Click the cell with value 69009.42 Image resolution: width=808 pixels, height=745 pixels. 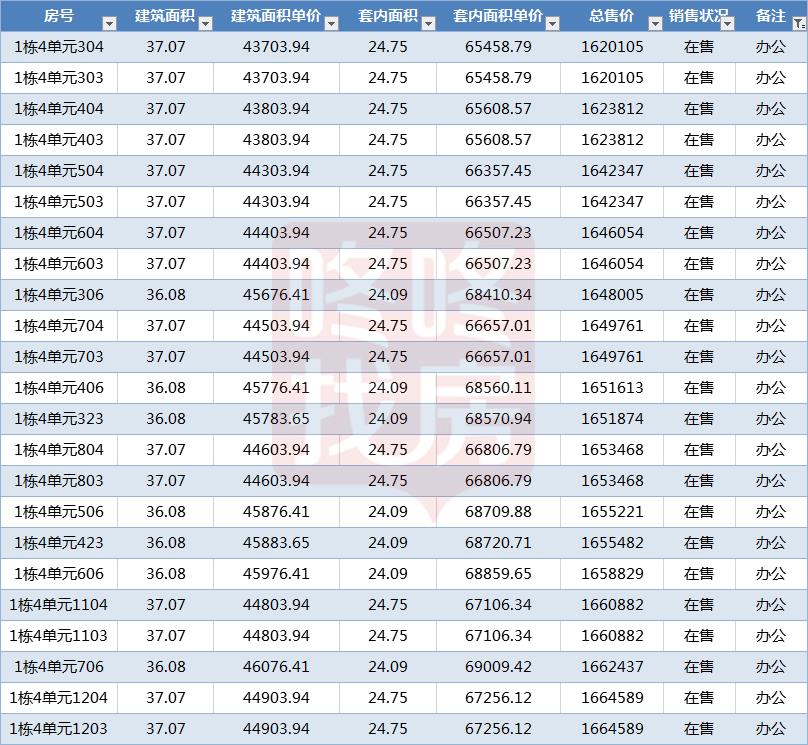[498, 667]
